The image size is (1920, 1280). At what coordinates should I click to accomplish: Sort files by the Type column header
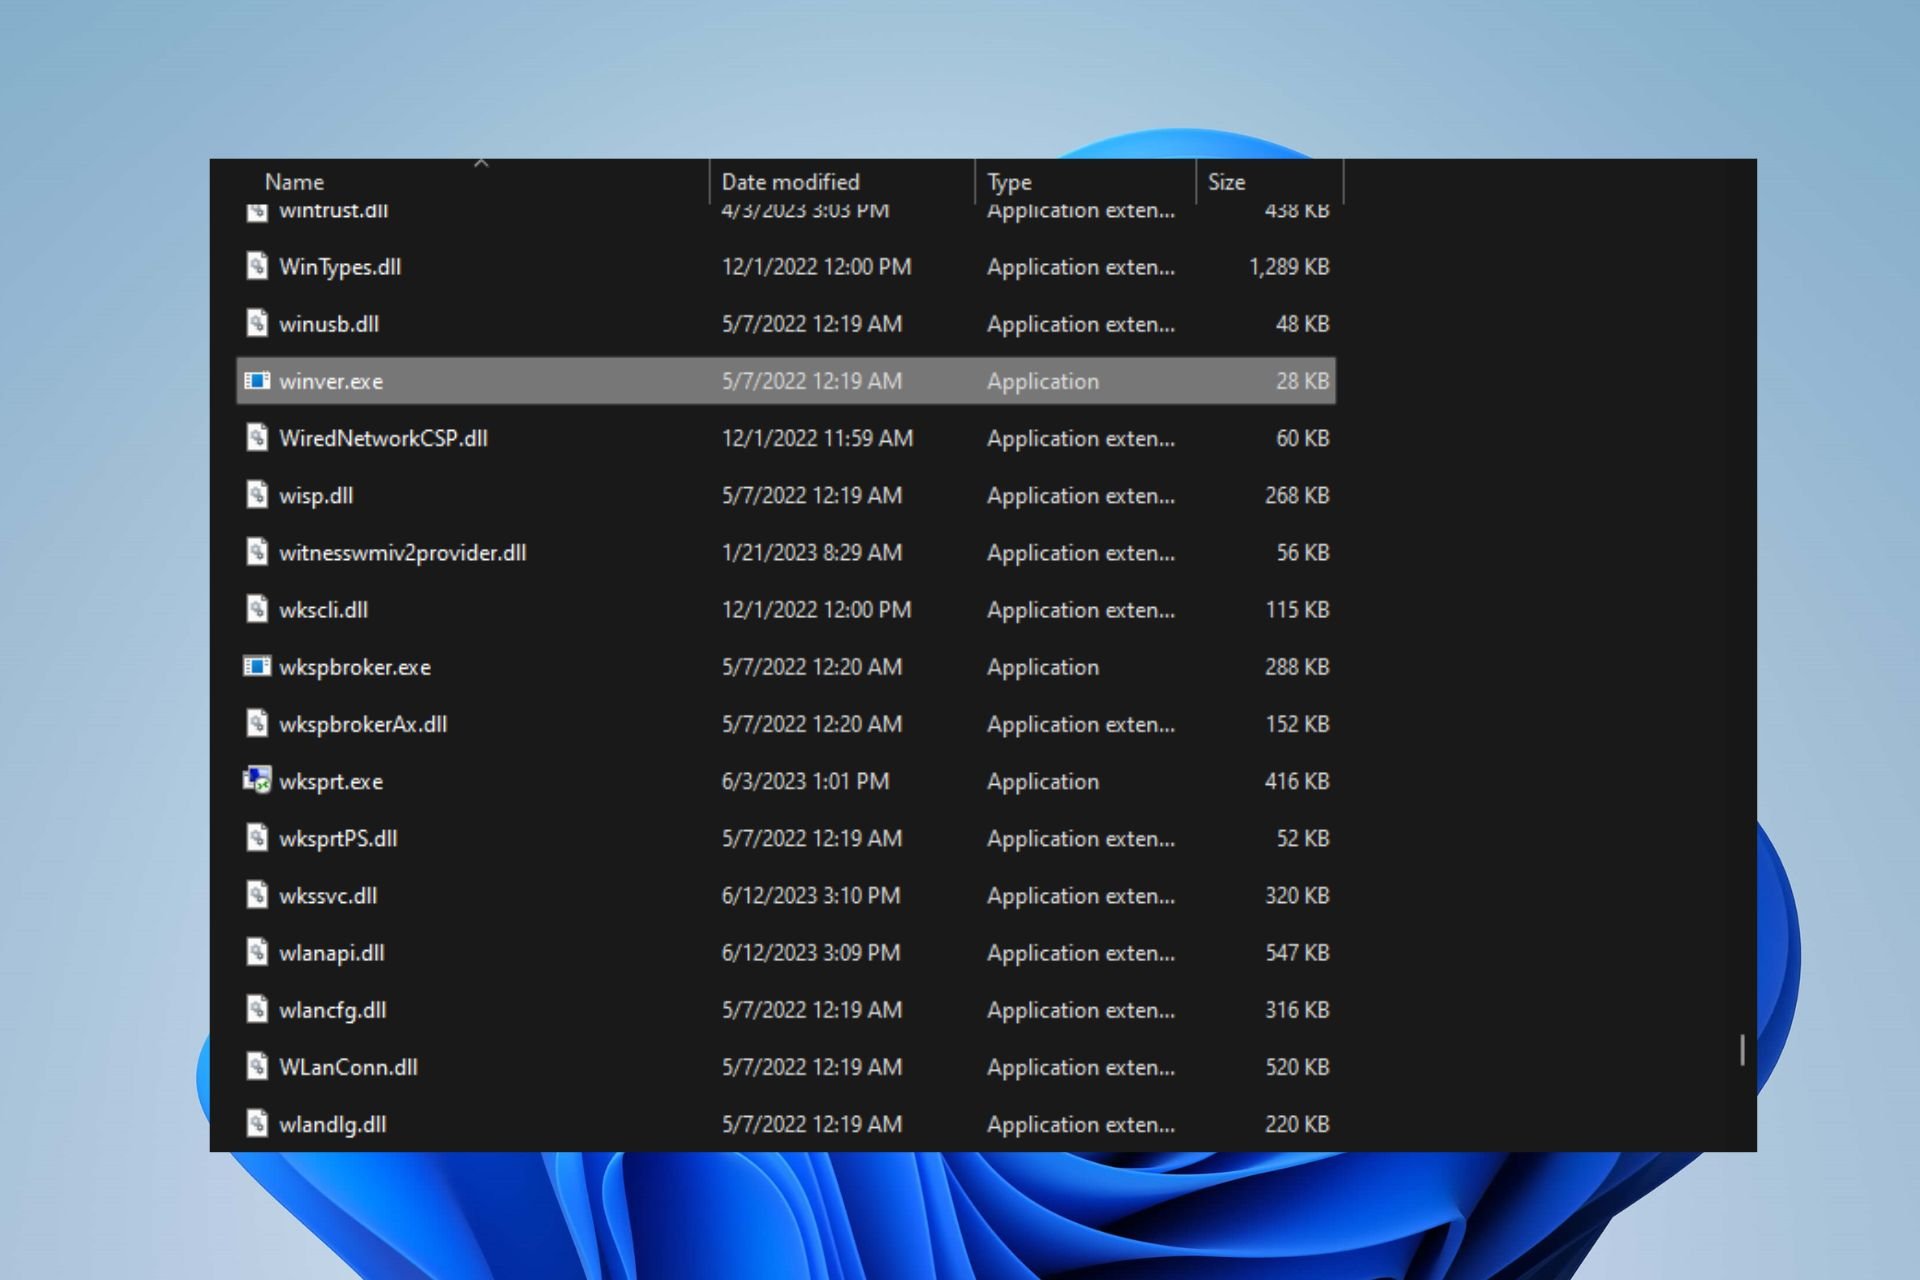[x=1009, y=182]
